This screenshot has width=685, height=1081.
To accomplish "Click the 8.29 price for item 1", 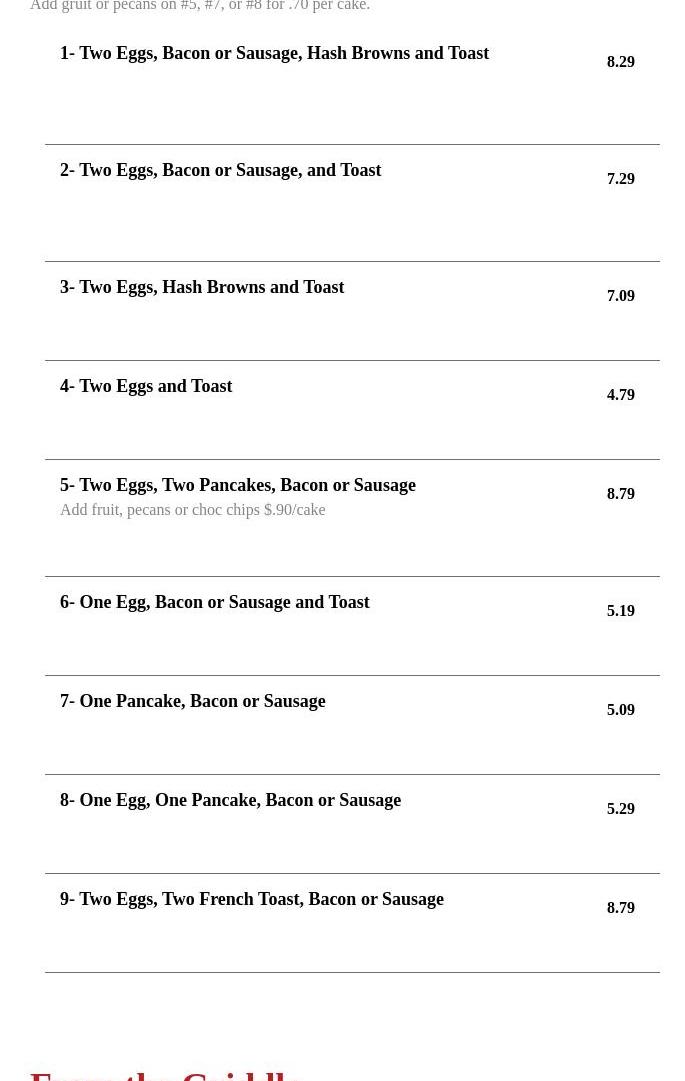I will pos(620,62).
